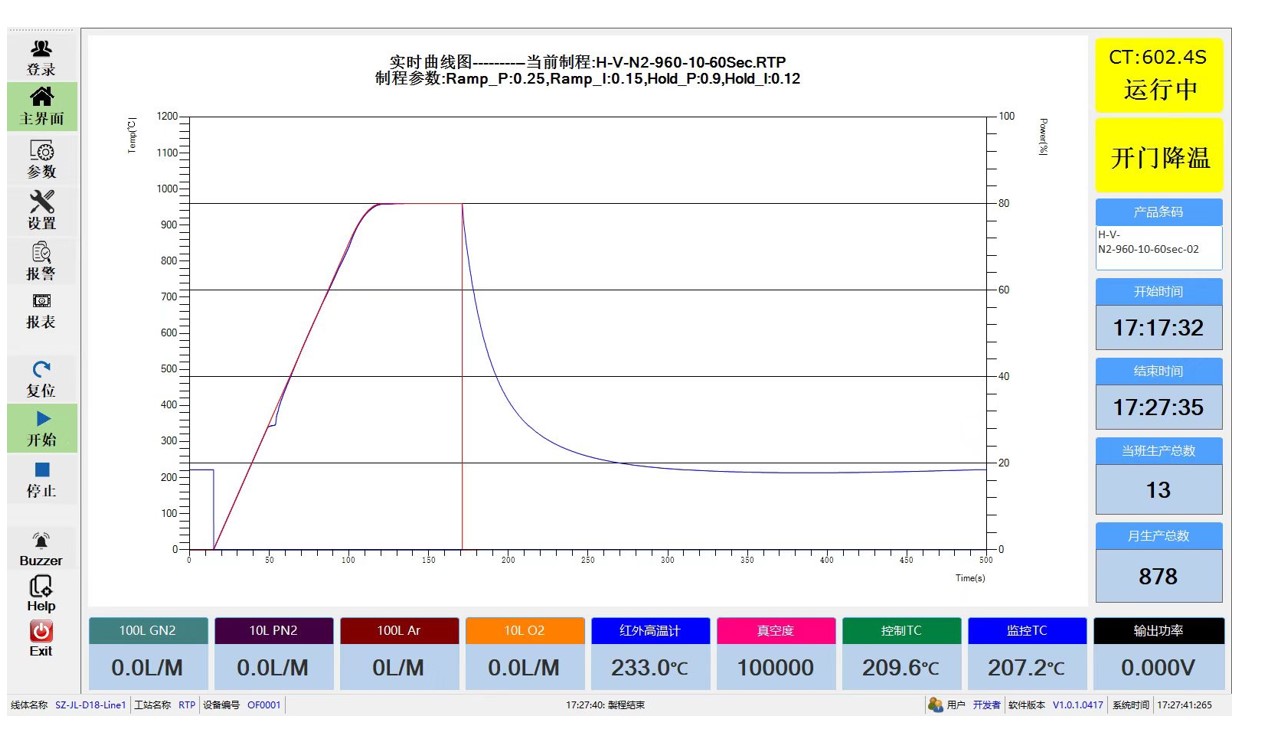
Task: Click the 100L Ar gas flow header
Action: click(x=399, y=631)
